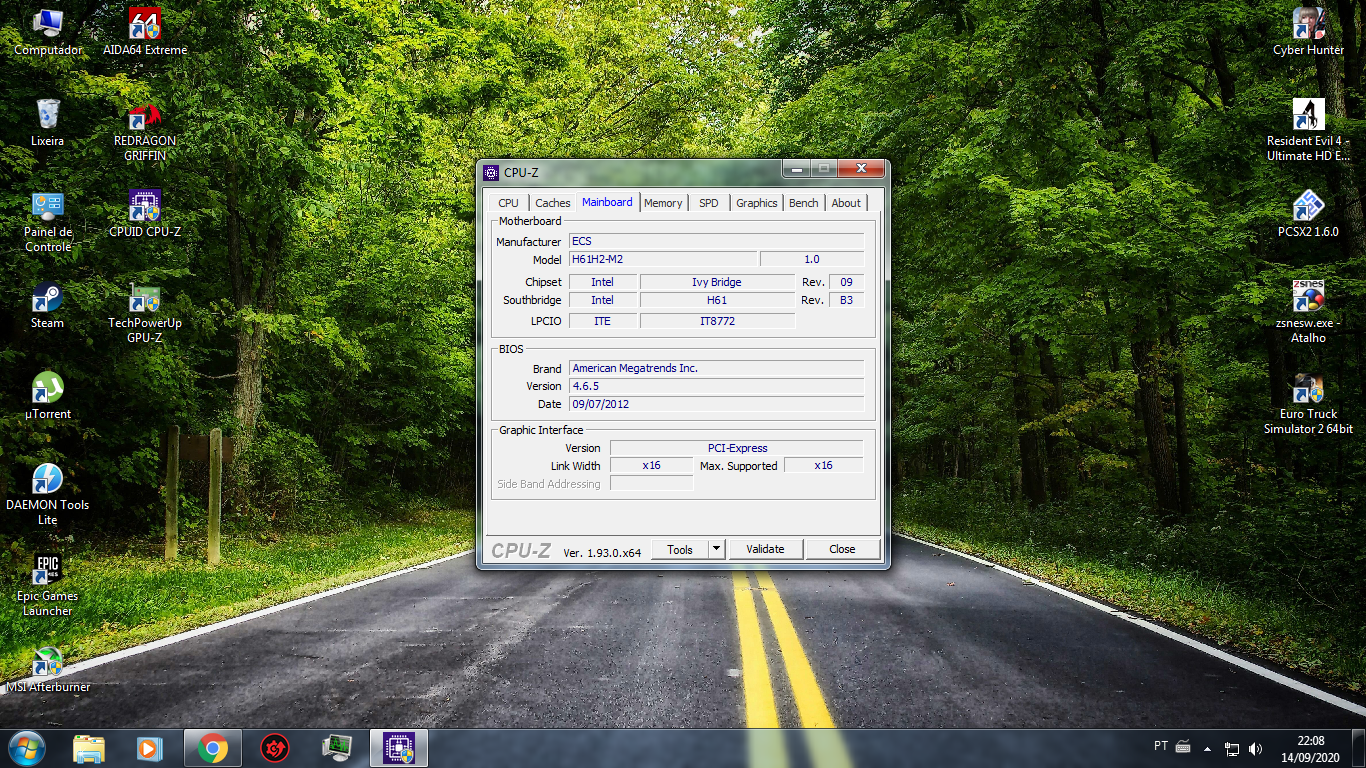The image size is (1366, 768).
Task: Select the AIDA64 Extreme desktop shortcut
Action: [x=145, y=32]
